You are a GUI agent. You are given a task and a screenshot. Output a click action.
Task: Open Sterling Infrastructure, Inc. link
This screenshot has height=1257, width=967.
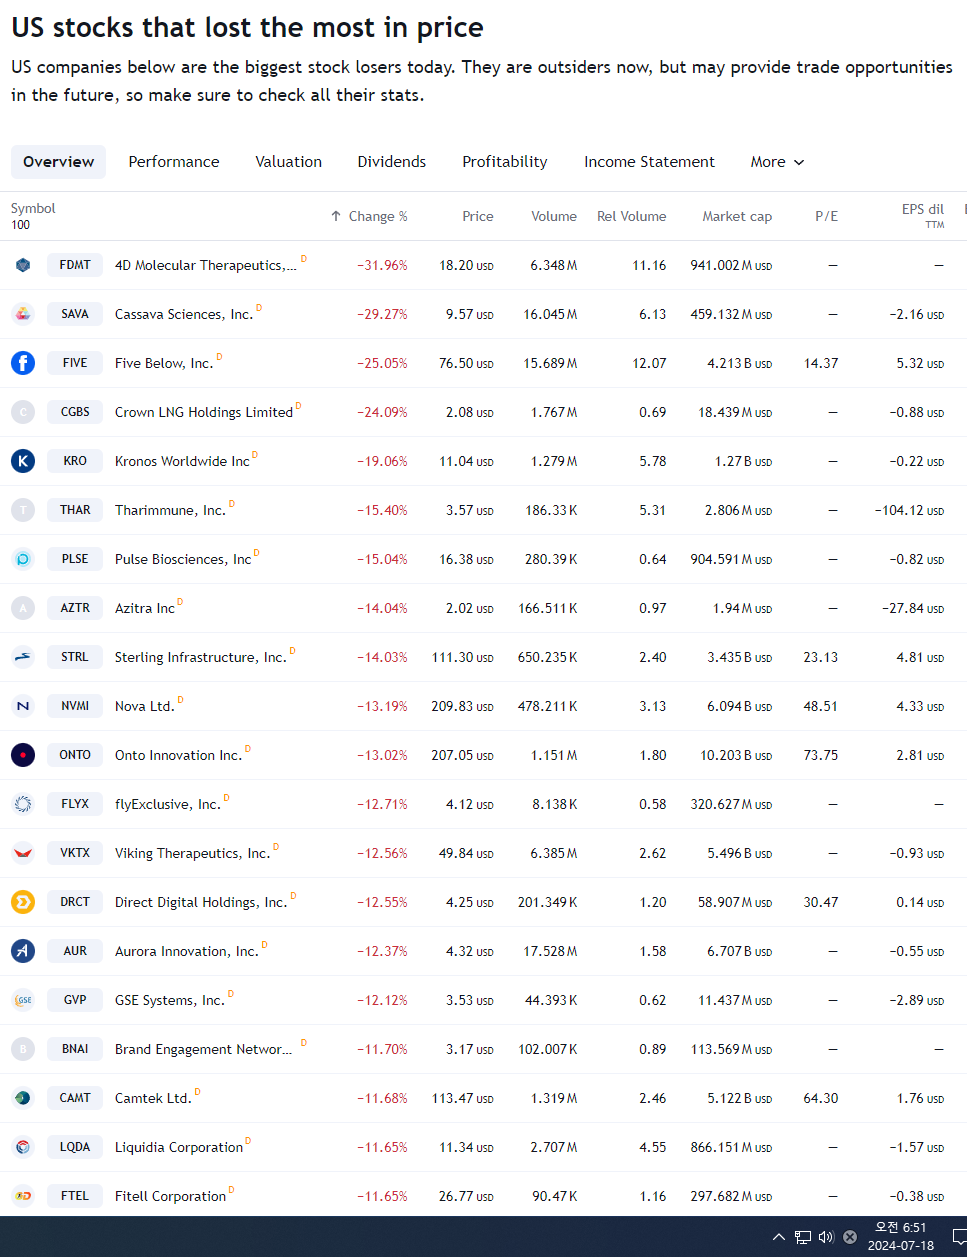(201, 657)
